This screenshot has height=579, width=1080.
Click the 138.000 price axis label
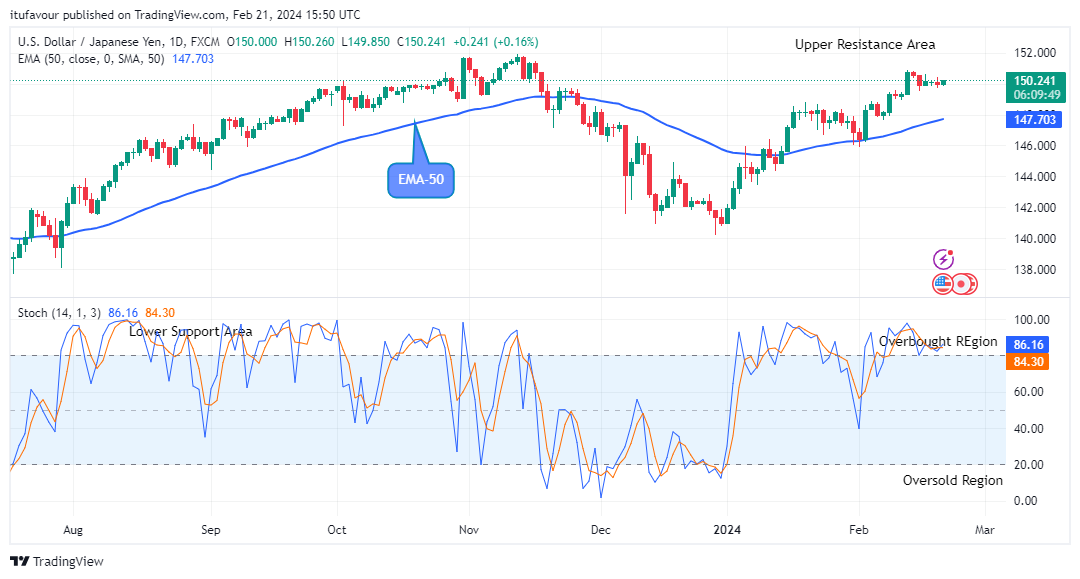[x=1035, y=270]
